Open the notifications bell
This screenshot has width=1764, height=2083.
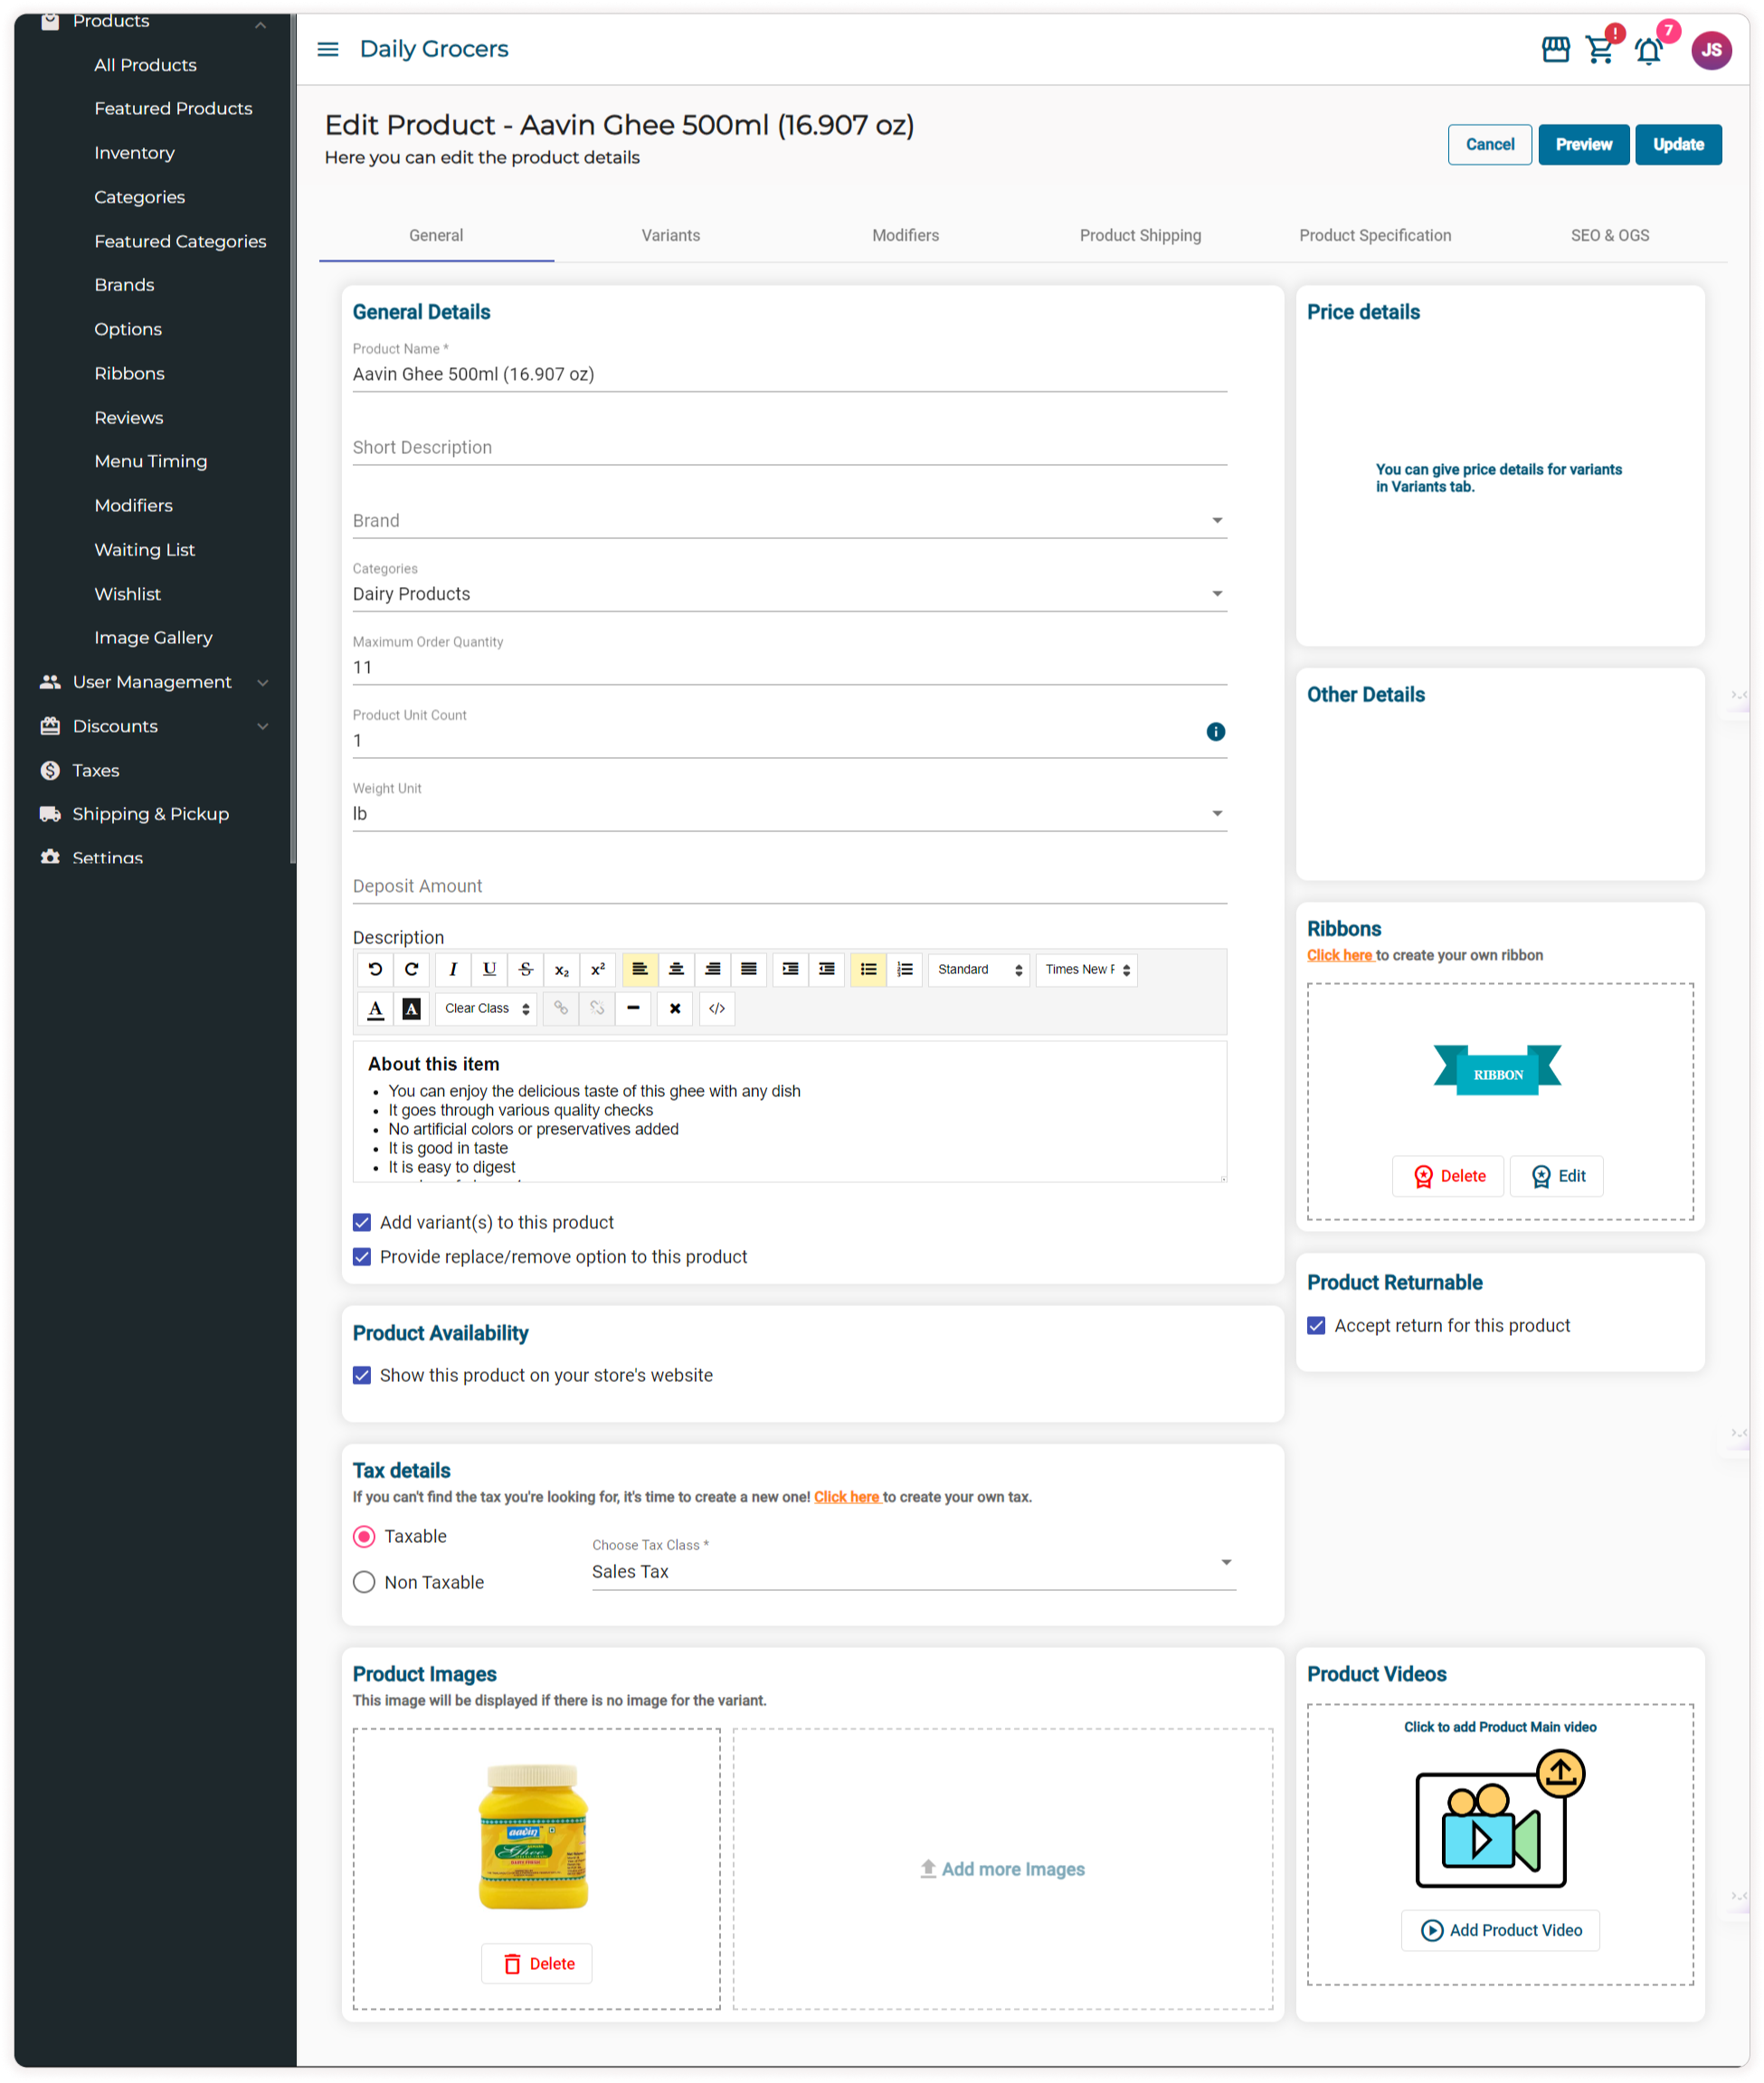(1648, 50)
